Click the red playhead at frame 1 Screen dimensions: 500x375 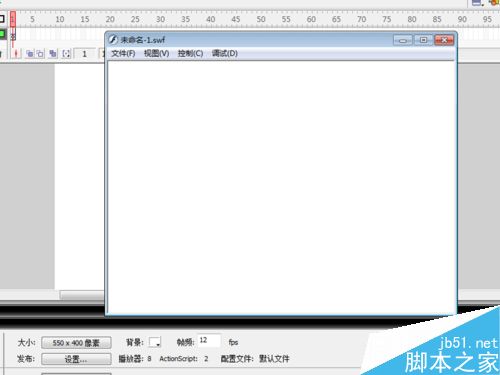click(x=13, y=19)
